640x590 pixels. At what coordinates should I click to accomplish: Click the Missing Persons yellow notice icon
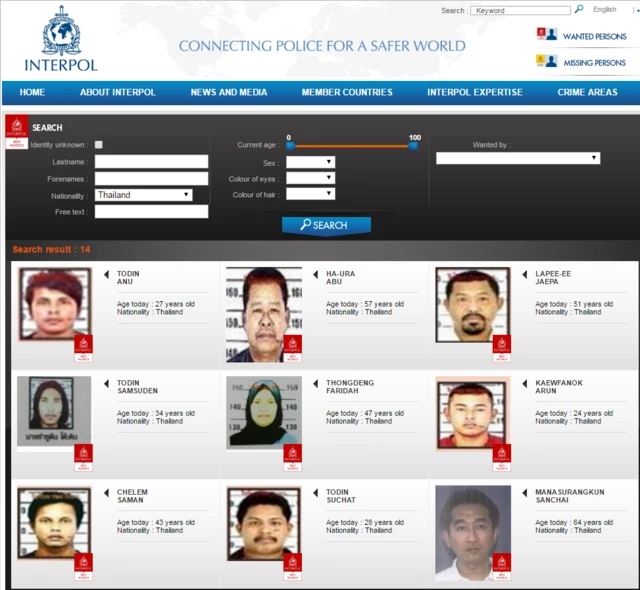click(546, 62)
